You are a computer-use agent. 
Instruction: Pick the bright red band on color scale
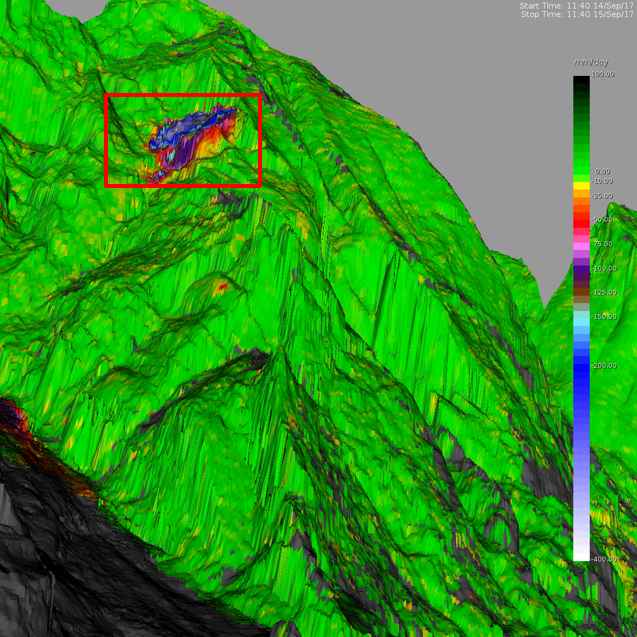coord(581,223)
